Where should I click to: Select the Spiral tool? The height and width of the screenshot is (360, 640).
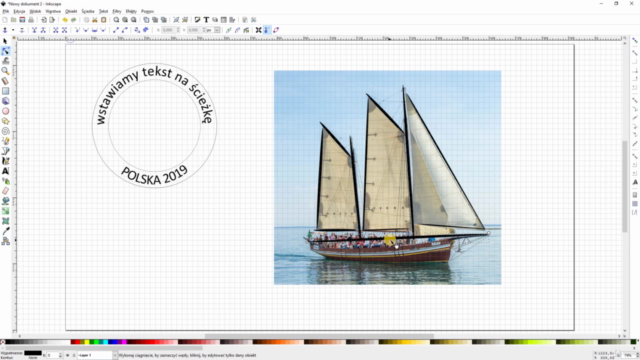5,131
